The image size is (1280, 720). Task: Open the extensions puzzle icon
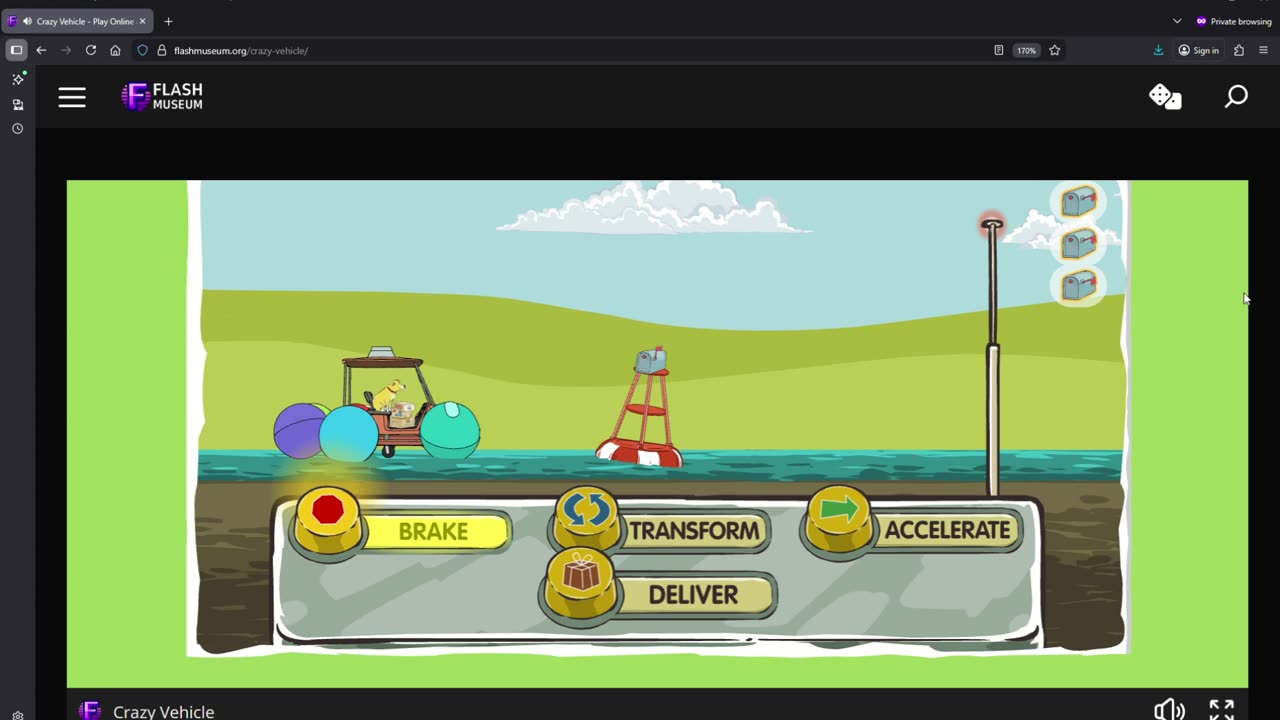(1239, 50)
